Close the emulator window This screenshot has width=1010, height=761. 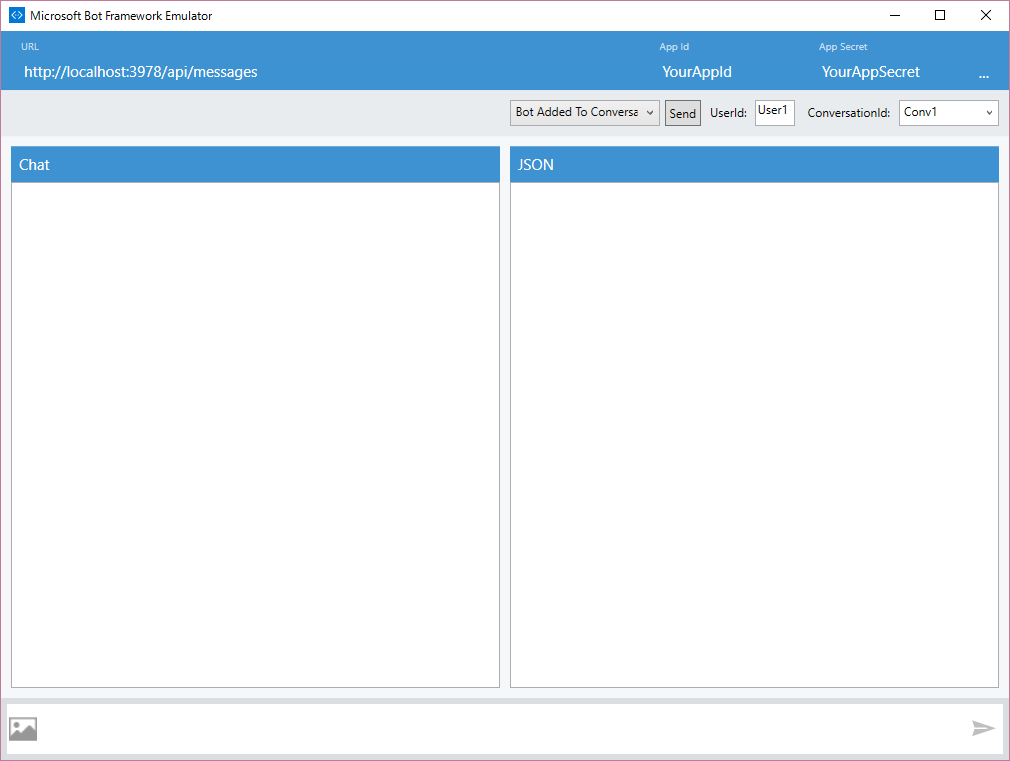click(x=986, y=15)
